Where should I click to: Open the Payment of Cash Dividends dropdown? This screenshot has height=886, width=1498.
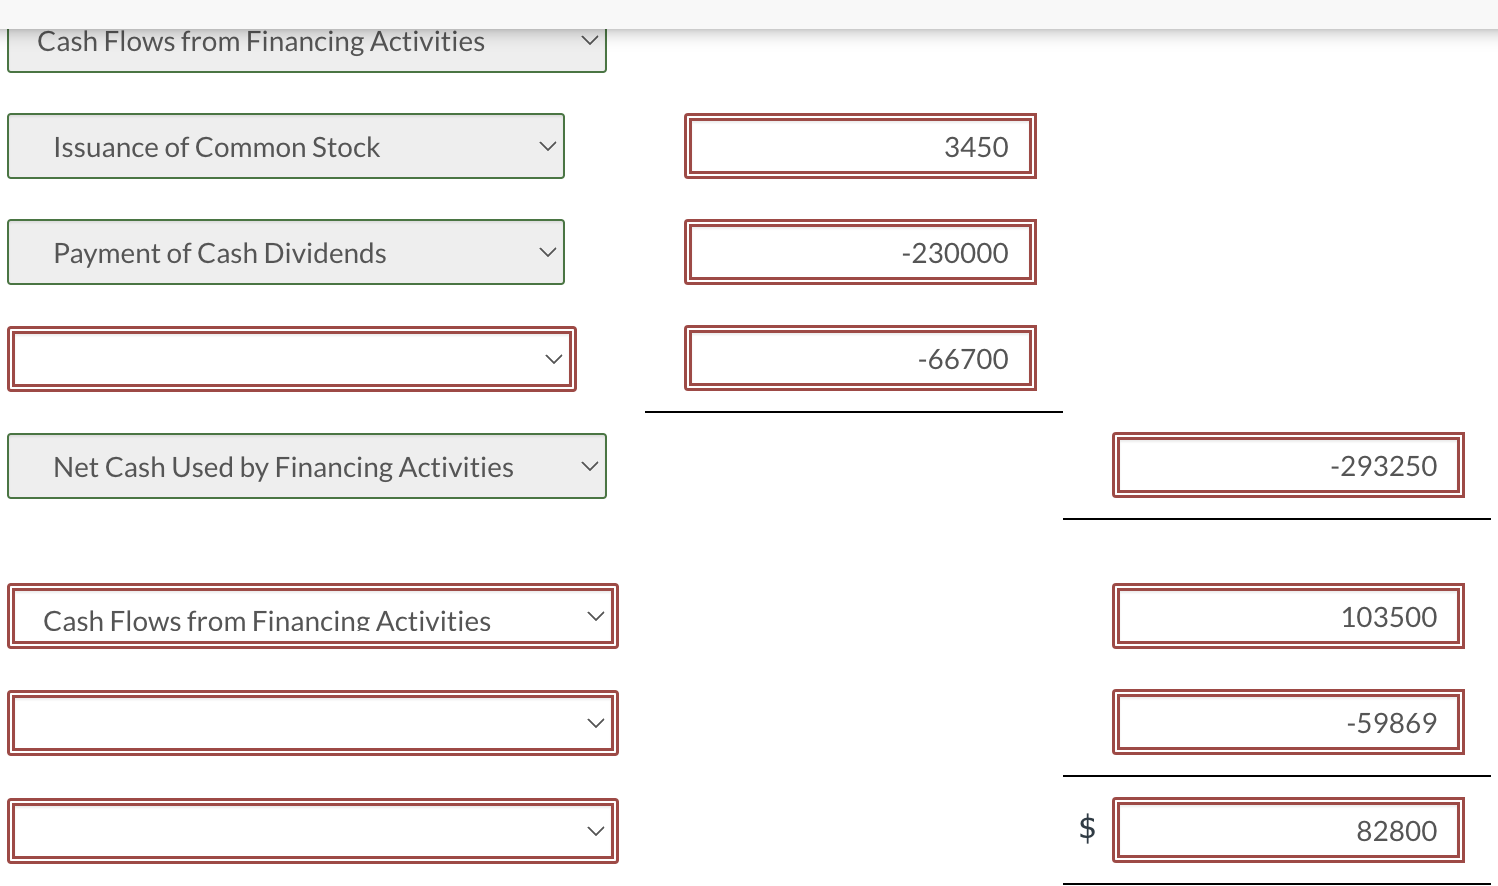[x=285, y=252]
